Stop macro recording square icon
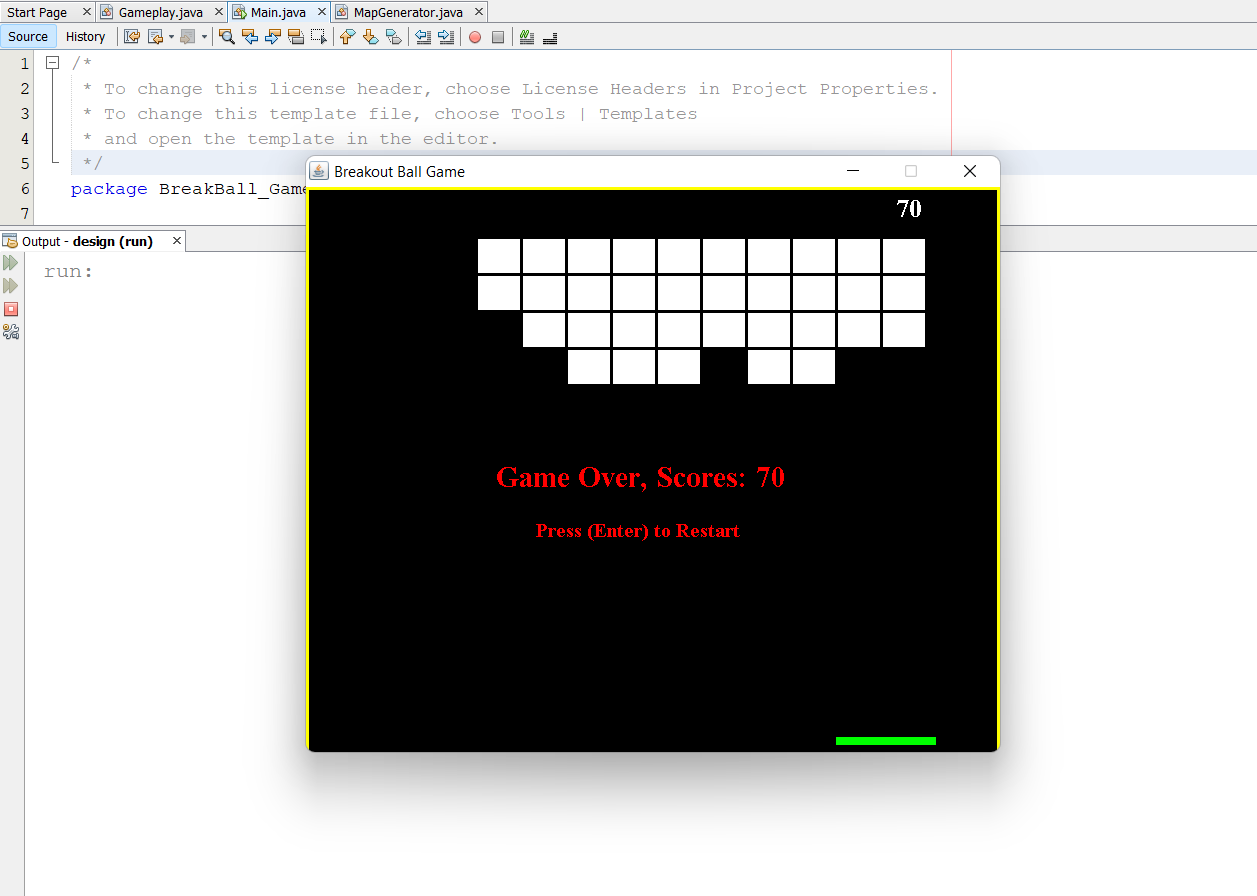Screen dimensions: 1257x896 pos(498,37)
